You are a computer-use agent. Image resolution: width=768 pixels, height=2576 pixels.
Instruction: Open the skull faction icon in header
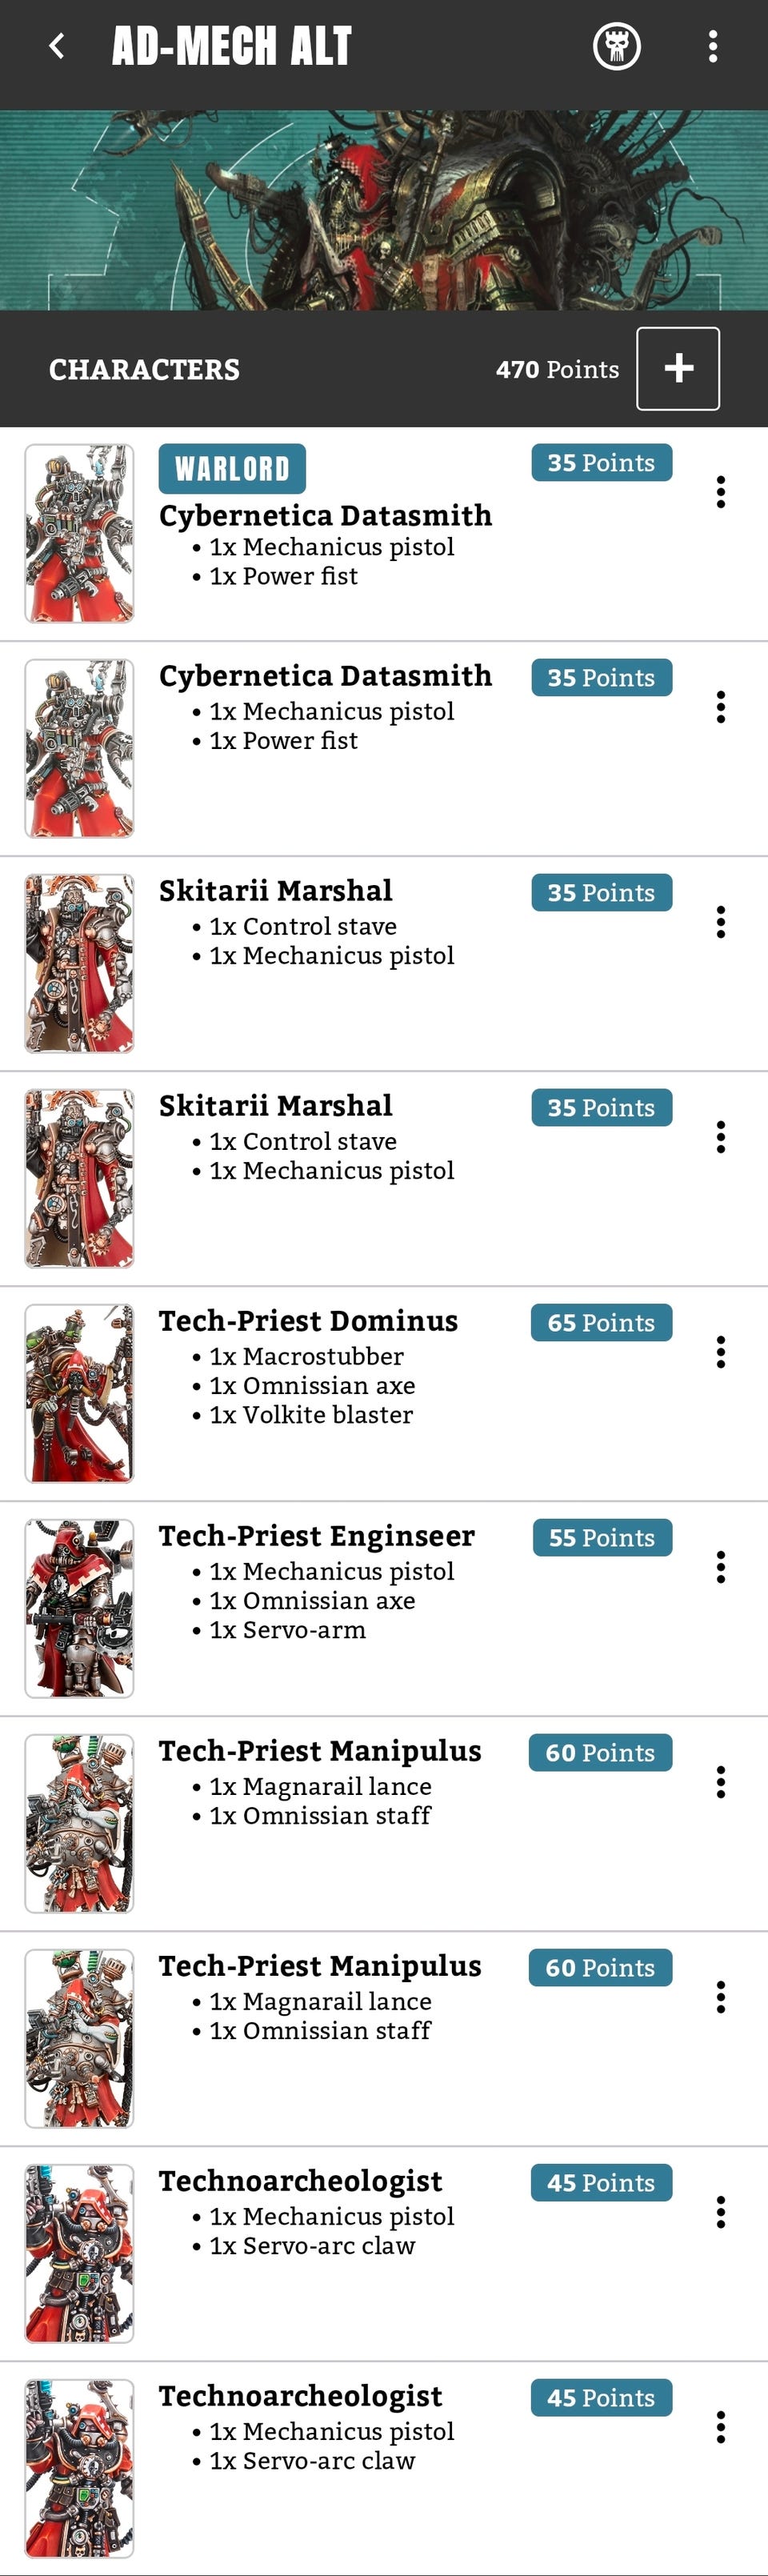click(616, 46)
